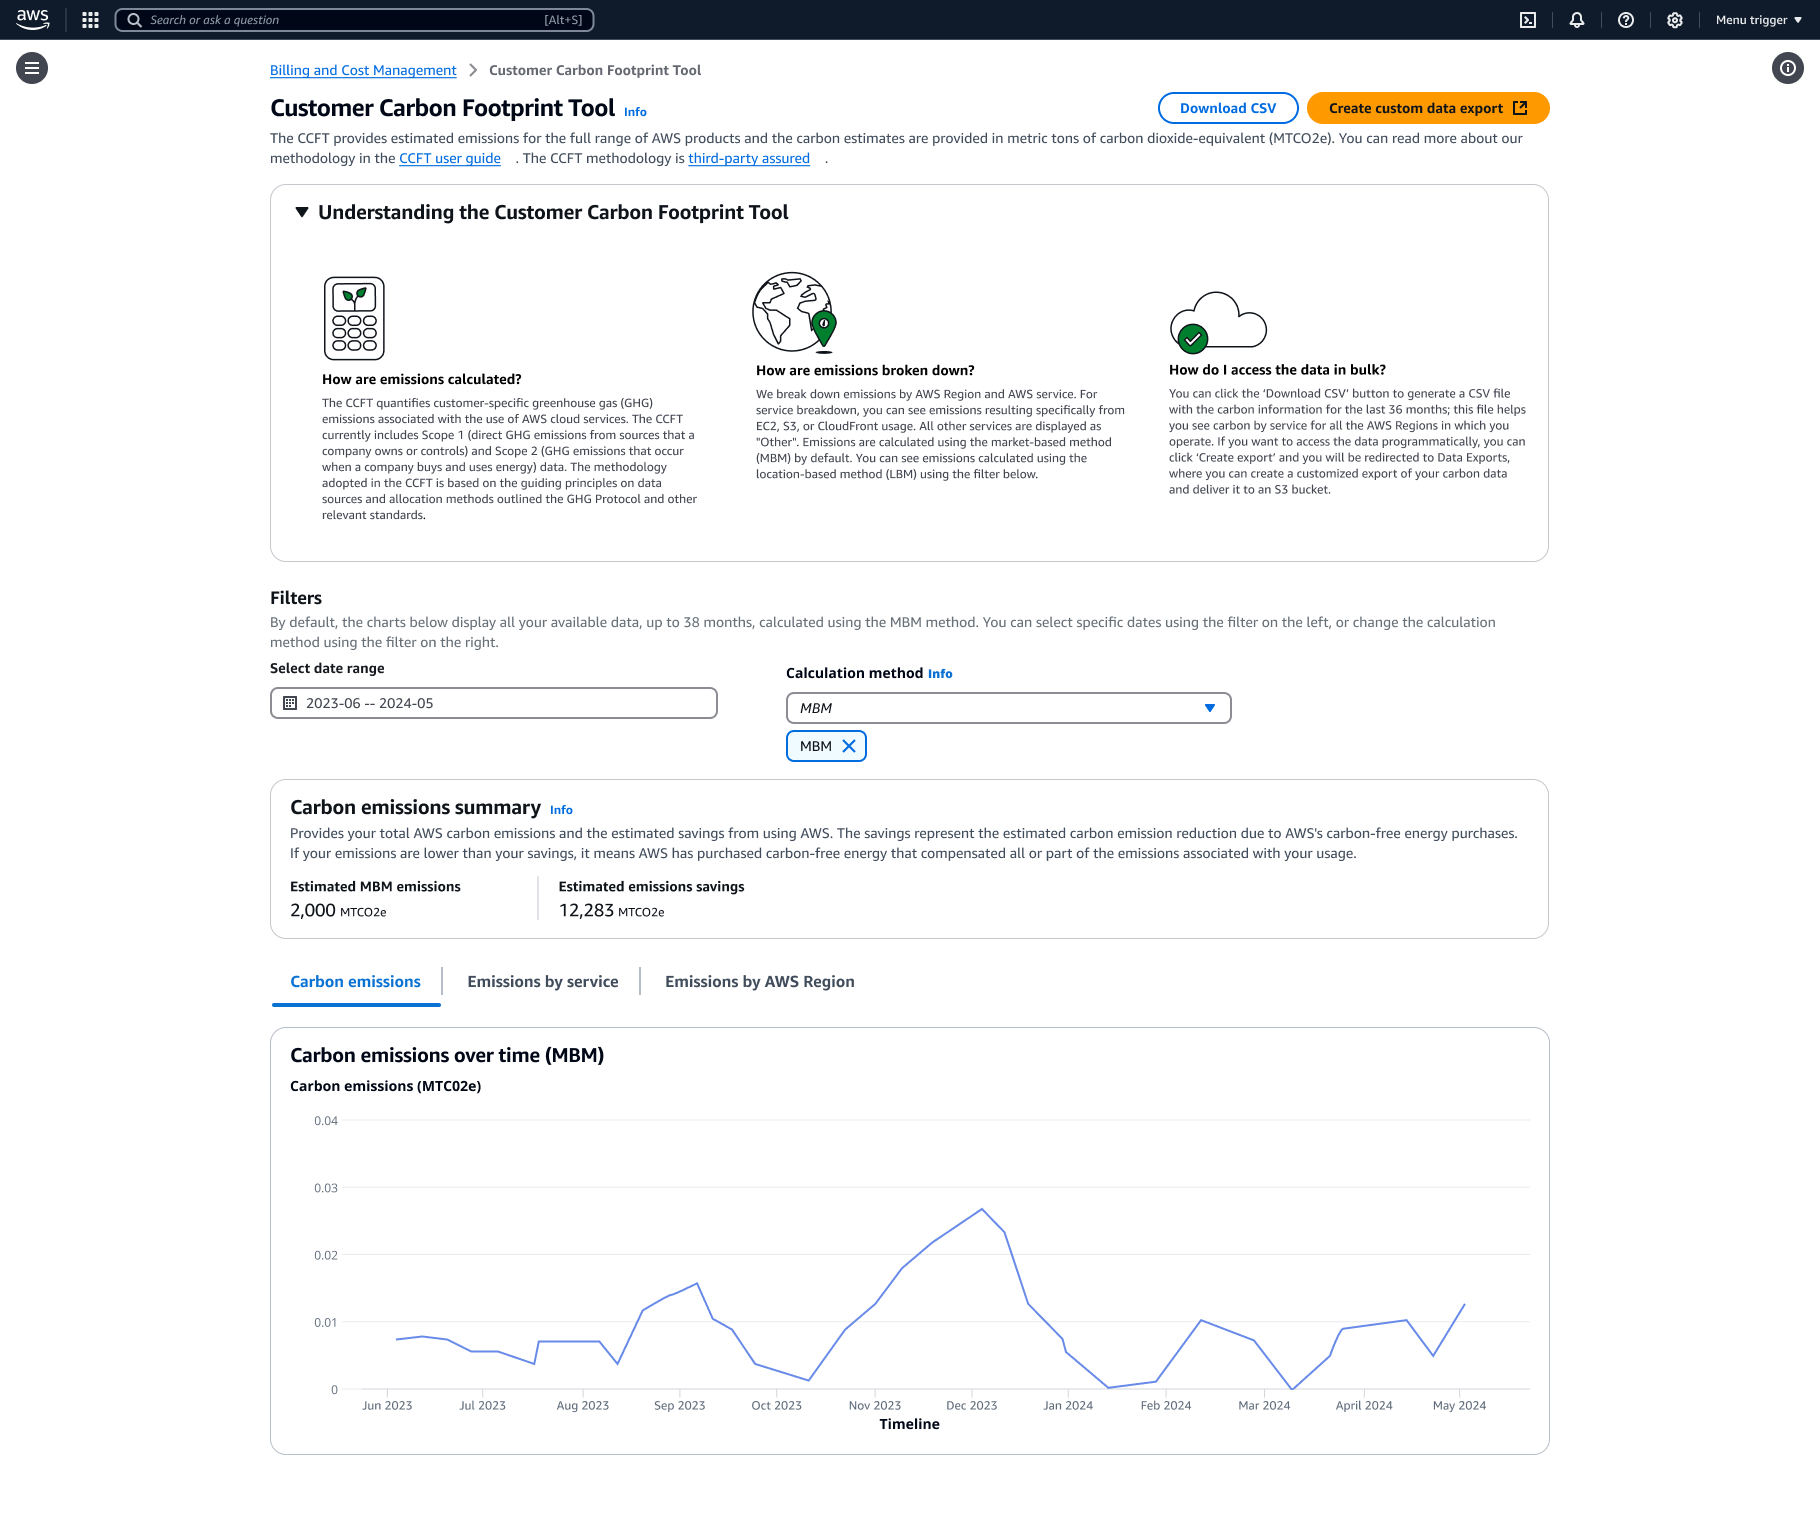Click the May 2024 axis label

1459,1405
